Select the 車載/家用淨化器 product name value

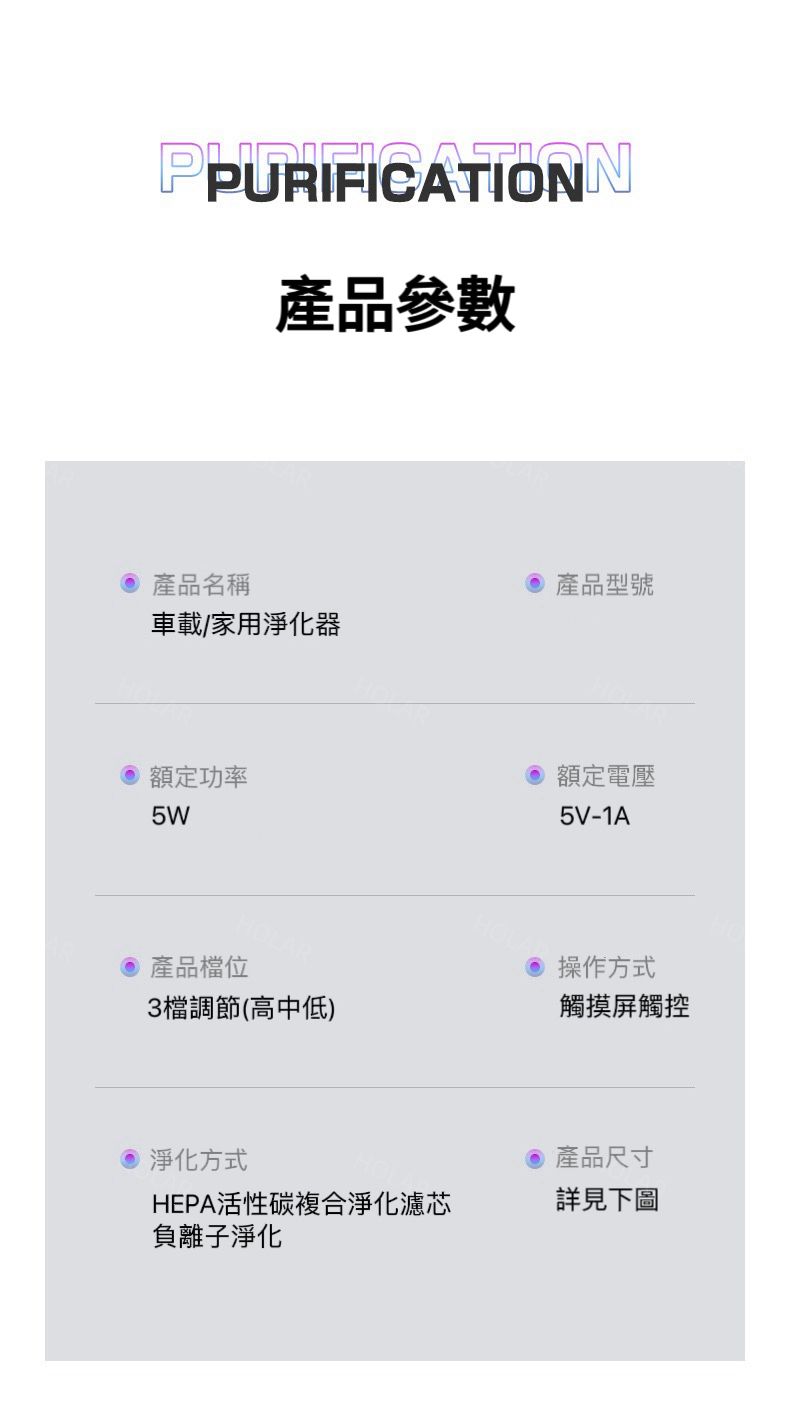[x=245, y=625]
